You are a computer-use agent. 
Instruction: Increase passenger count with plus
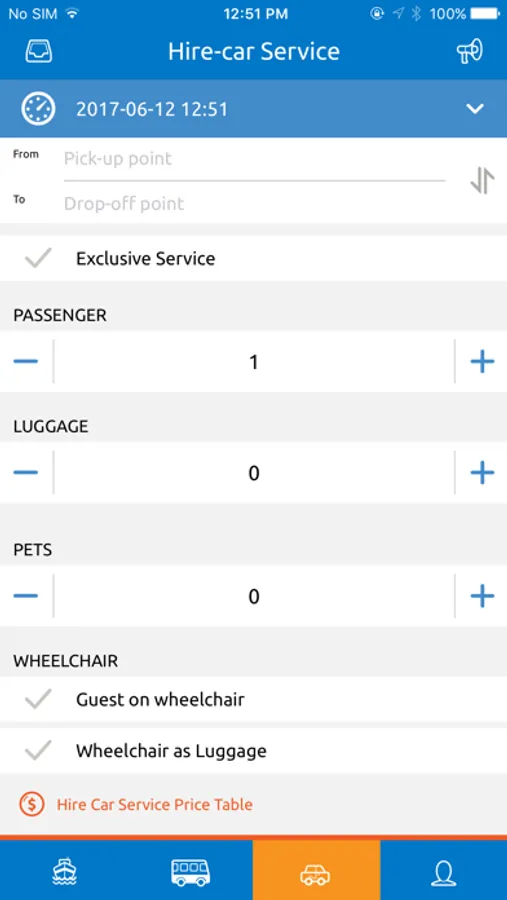[x=482, y=362]
